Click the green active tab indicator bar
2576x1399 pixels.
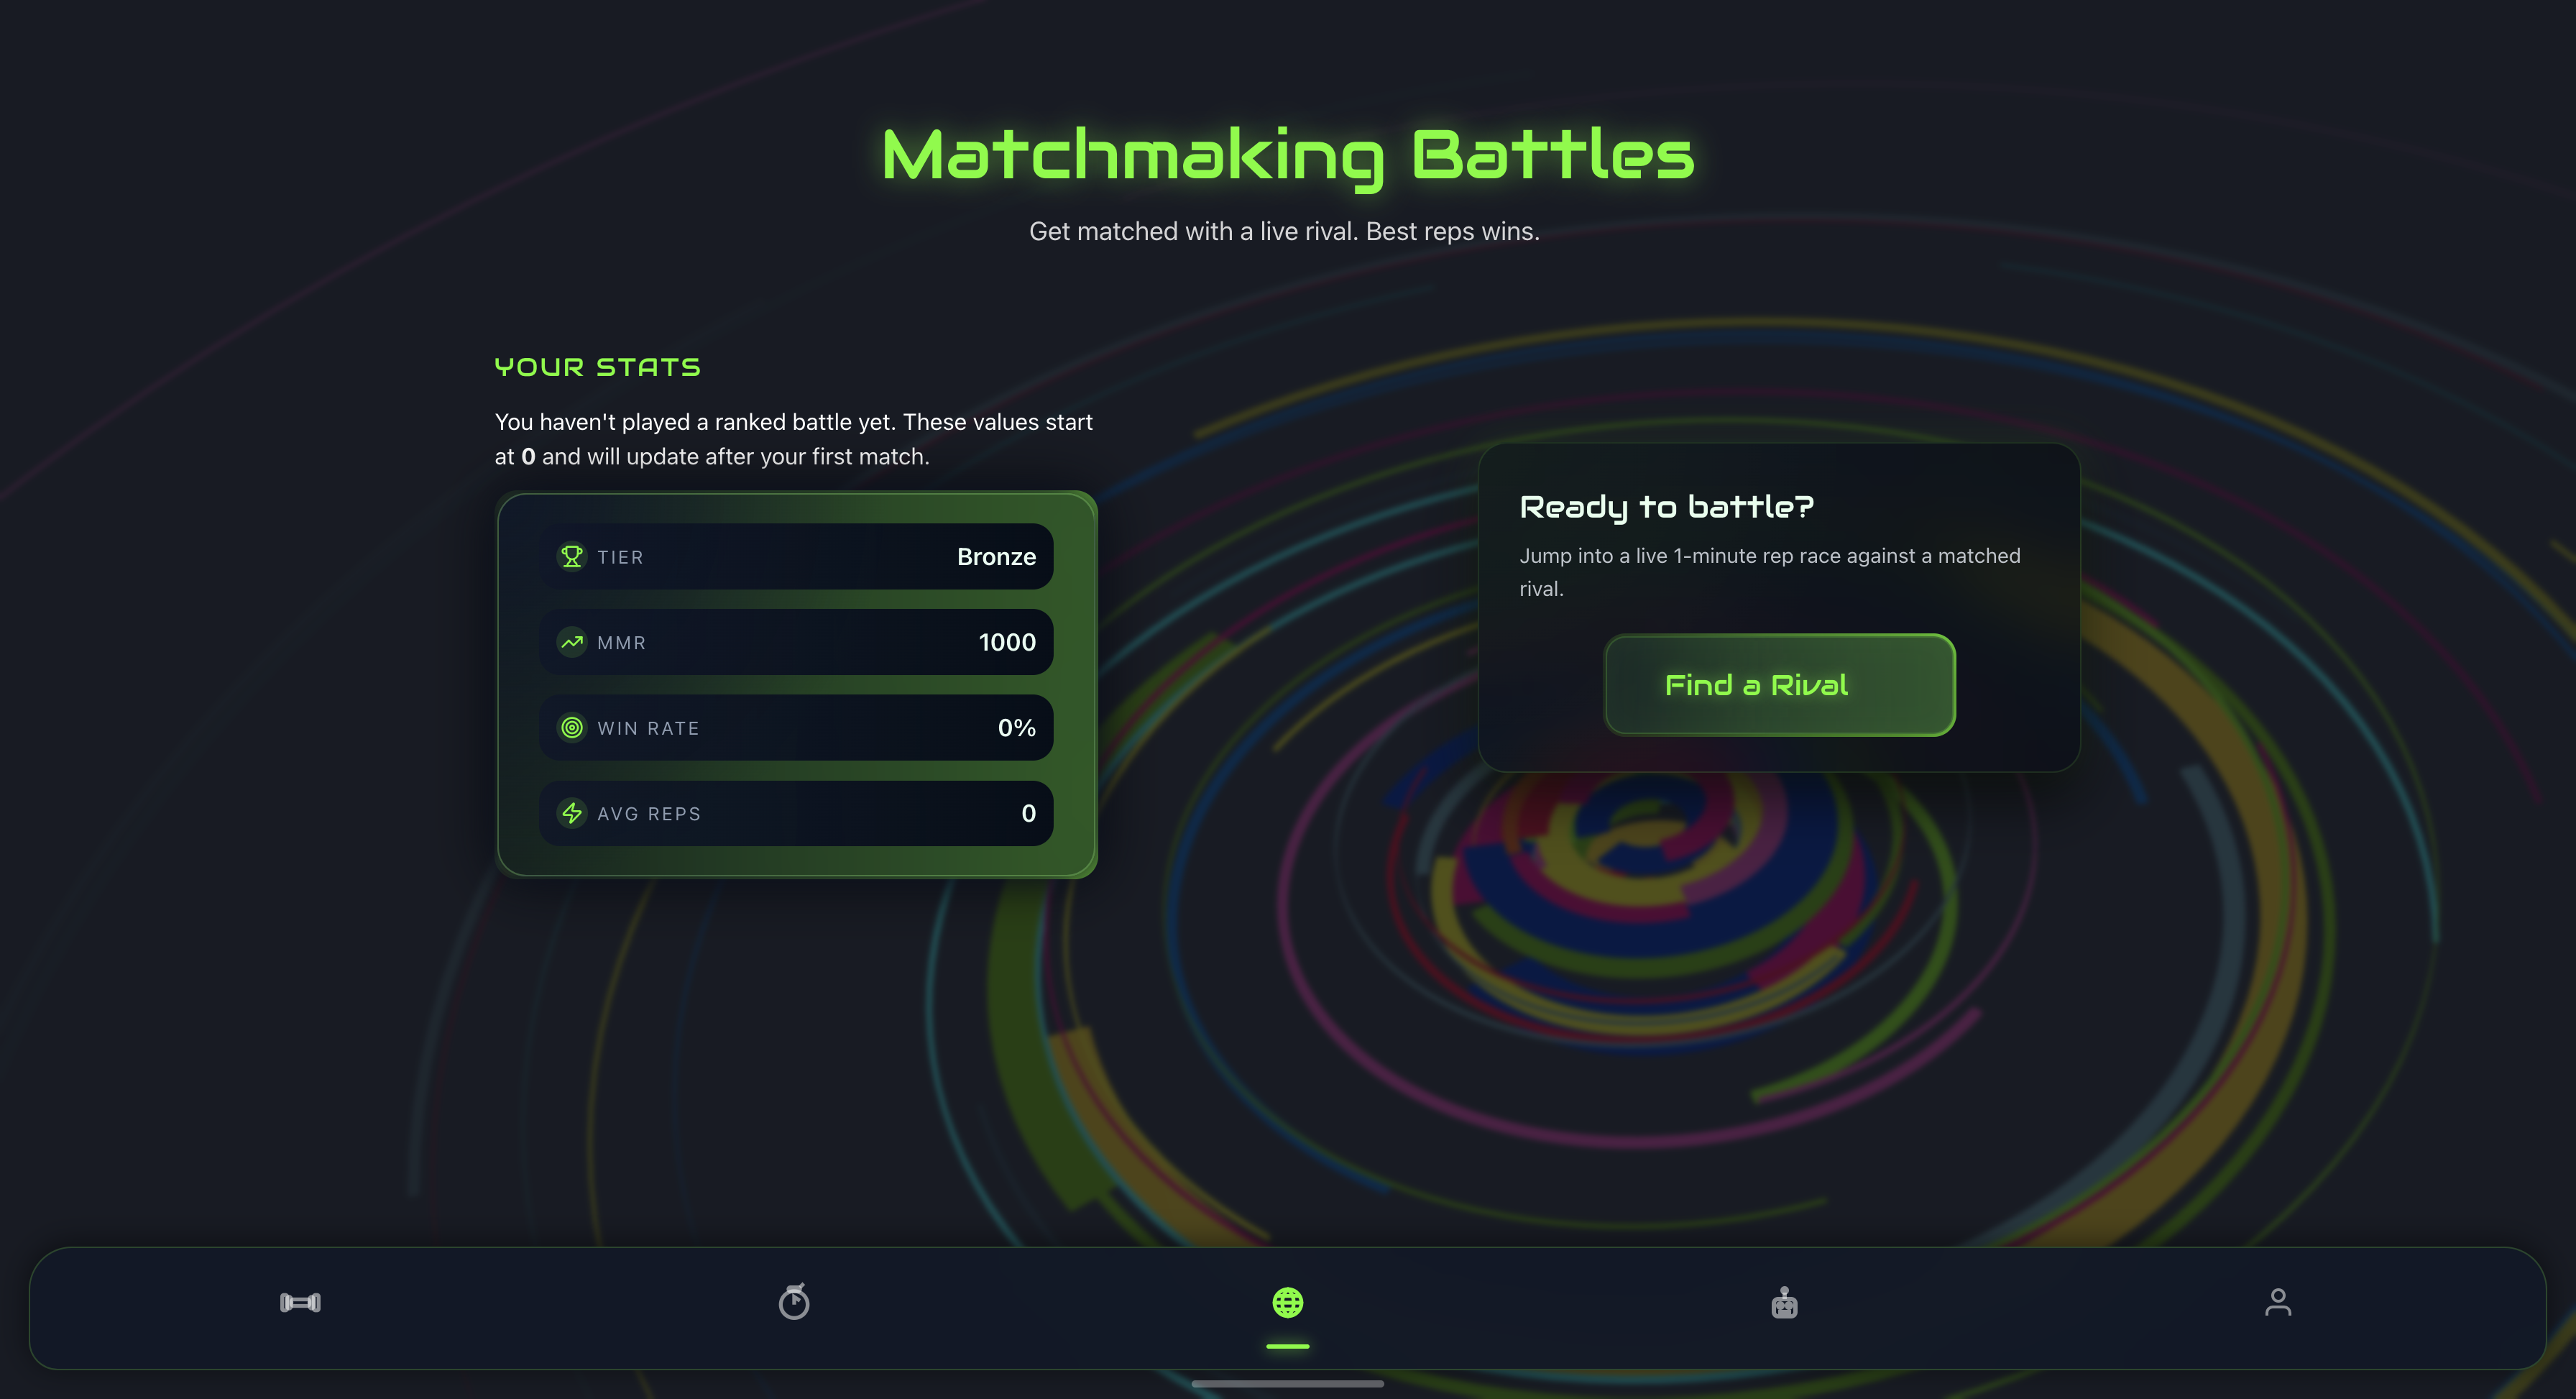click(1287, 1346)
